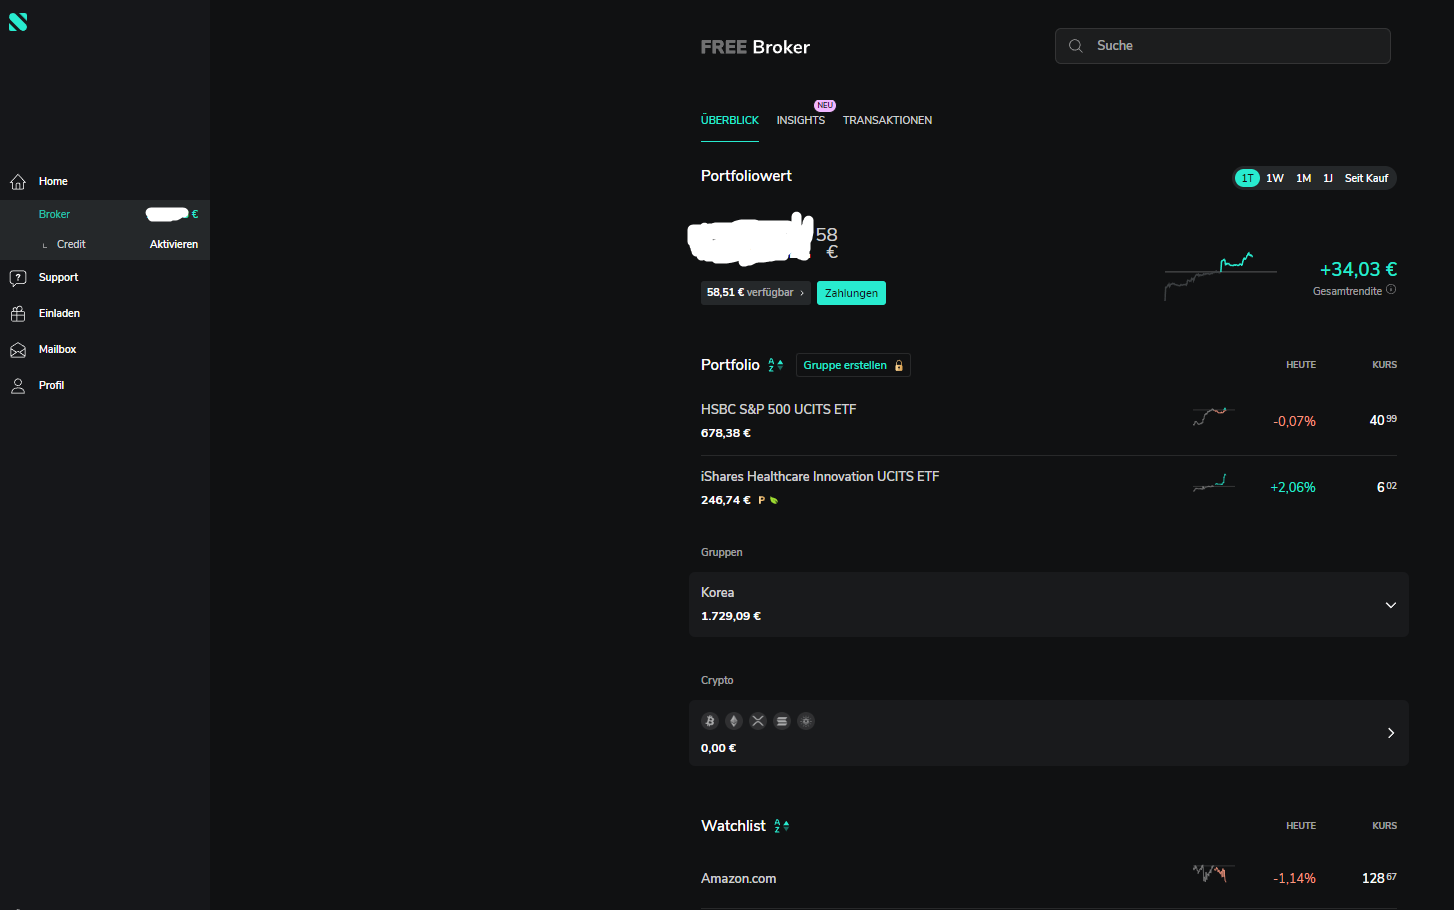Viewport: 1454px width, 910px height.
Task: Click the +2,06% daily change value
Action: click(x=1292, y=487)
